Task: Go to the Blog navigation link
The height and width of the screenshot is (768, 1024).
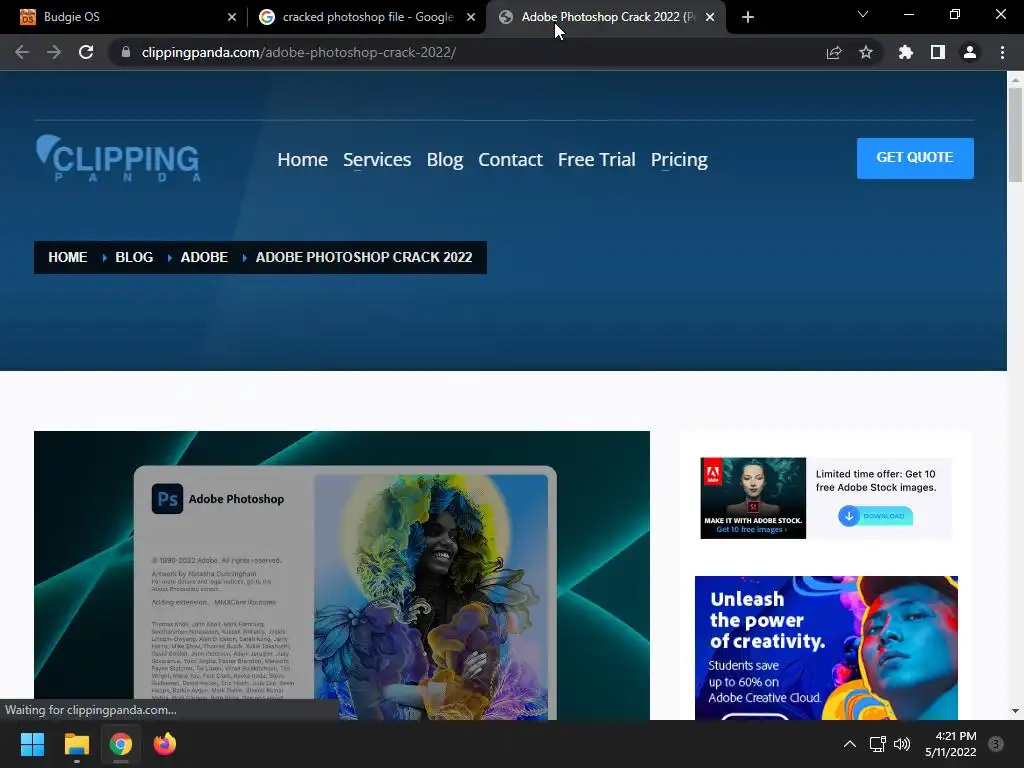Action: tap(445, 159)
